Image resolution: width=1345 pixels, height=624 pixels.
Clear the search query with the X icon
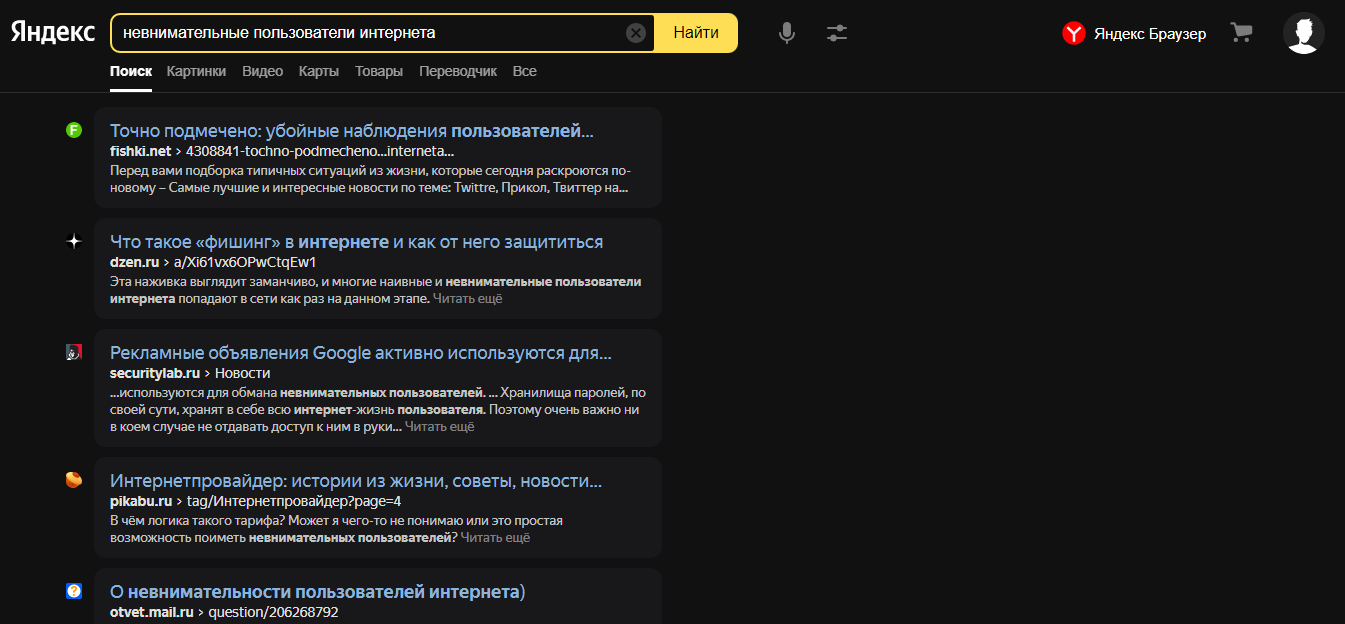pos(636,33)
